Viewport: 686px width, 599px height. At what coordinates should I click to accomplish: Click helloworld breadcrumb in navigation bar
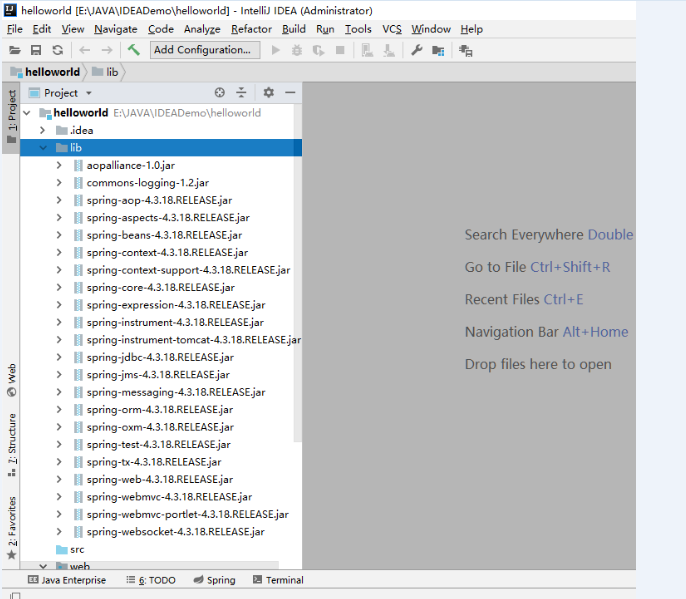click(45, 72)
